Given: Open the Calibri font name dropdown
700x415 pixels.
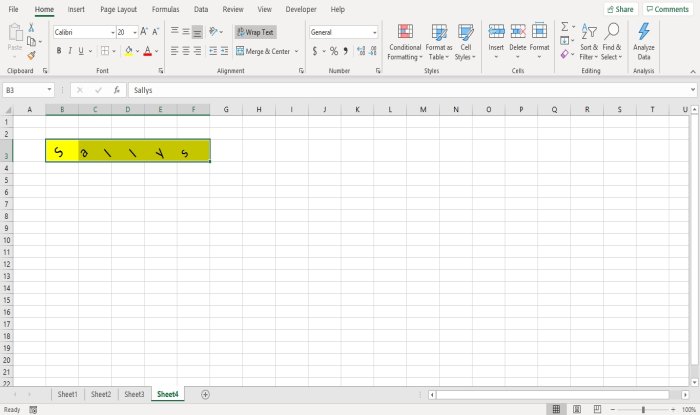Looking at the screenshot, I should click(x=112, y=32).
